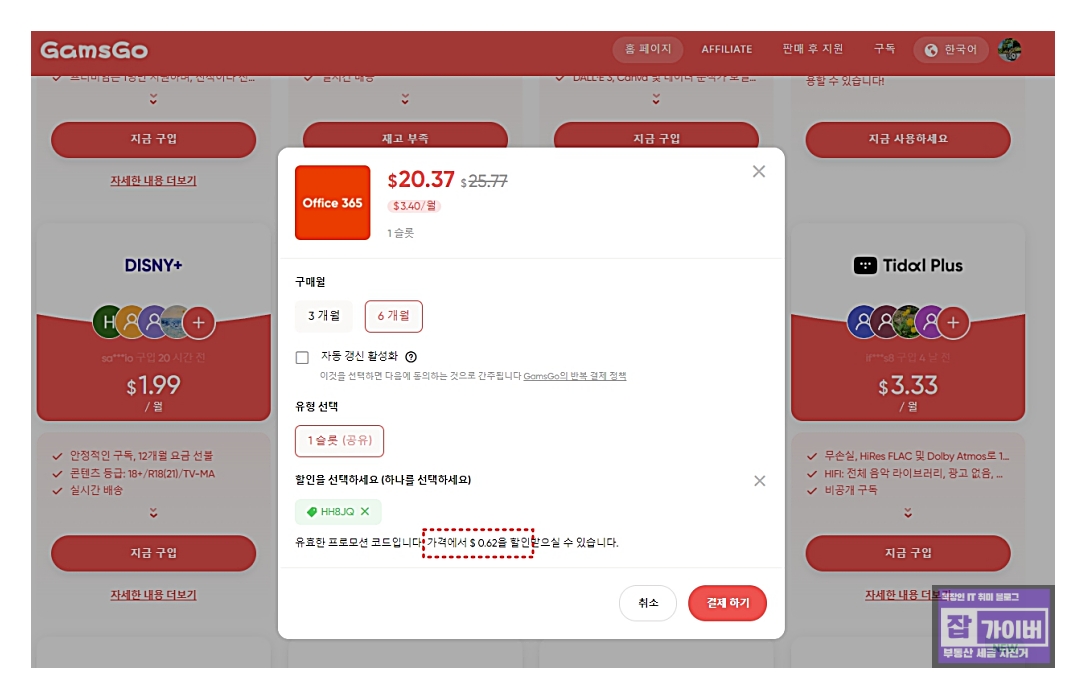Open the 구독 nav item
1086x699 pixels.
point(884,48)
